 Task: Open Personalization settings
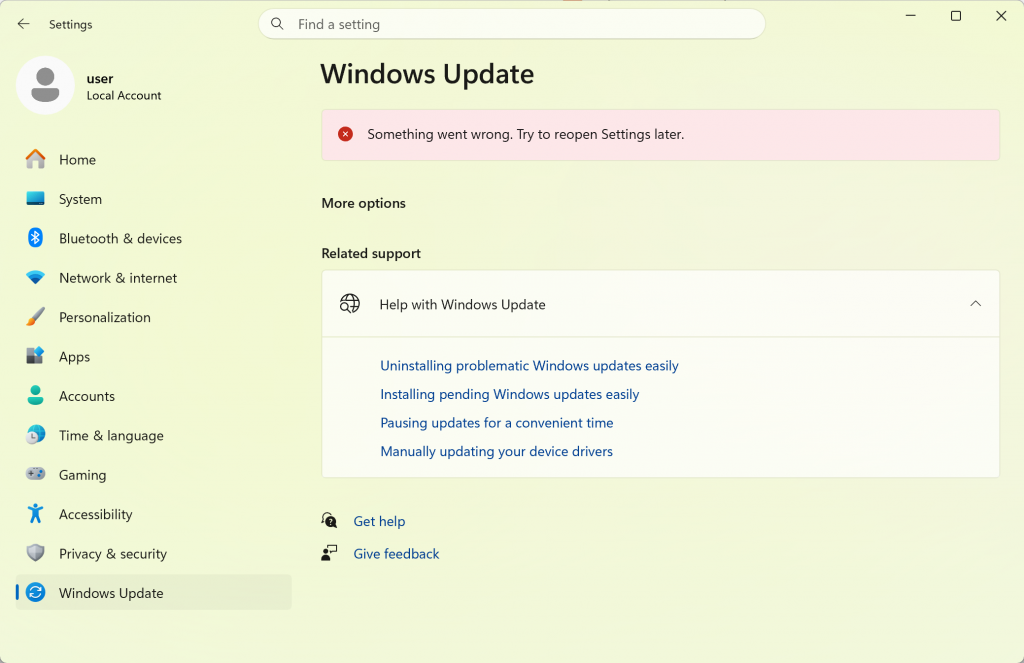pyautogui.click(x=153, y=317)
